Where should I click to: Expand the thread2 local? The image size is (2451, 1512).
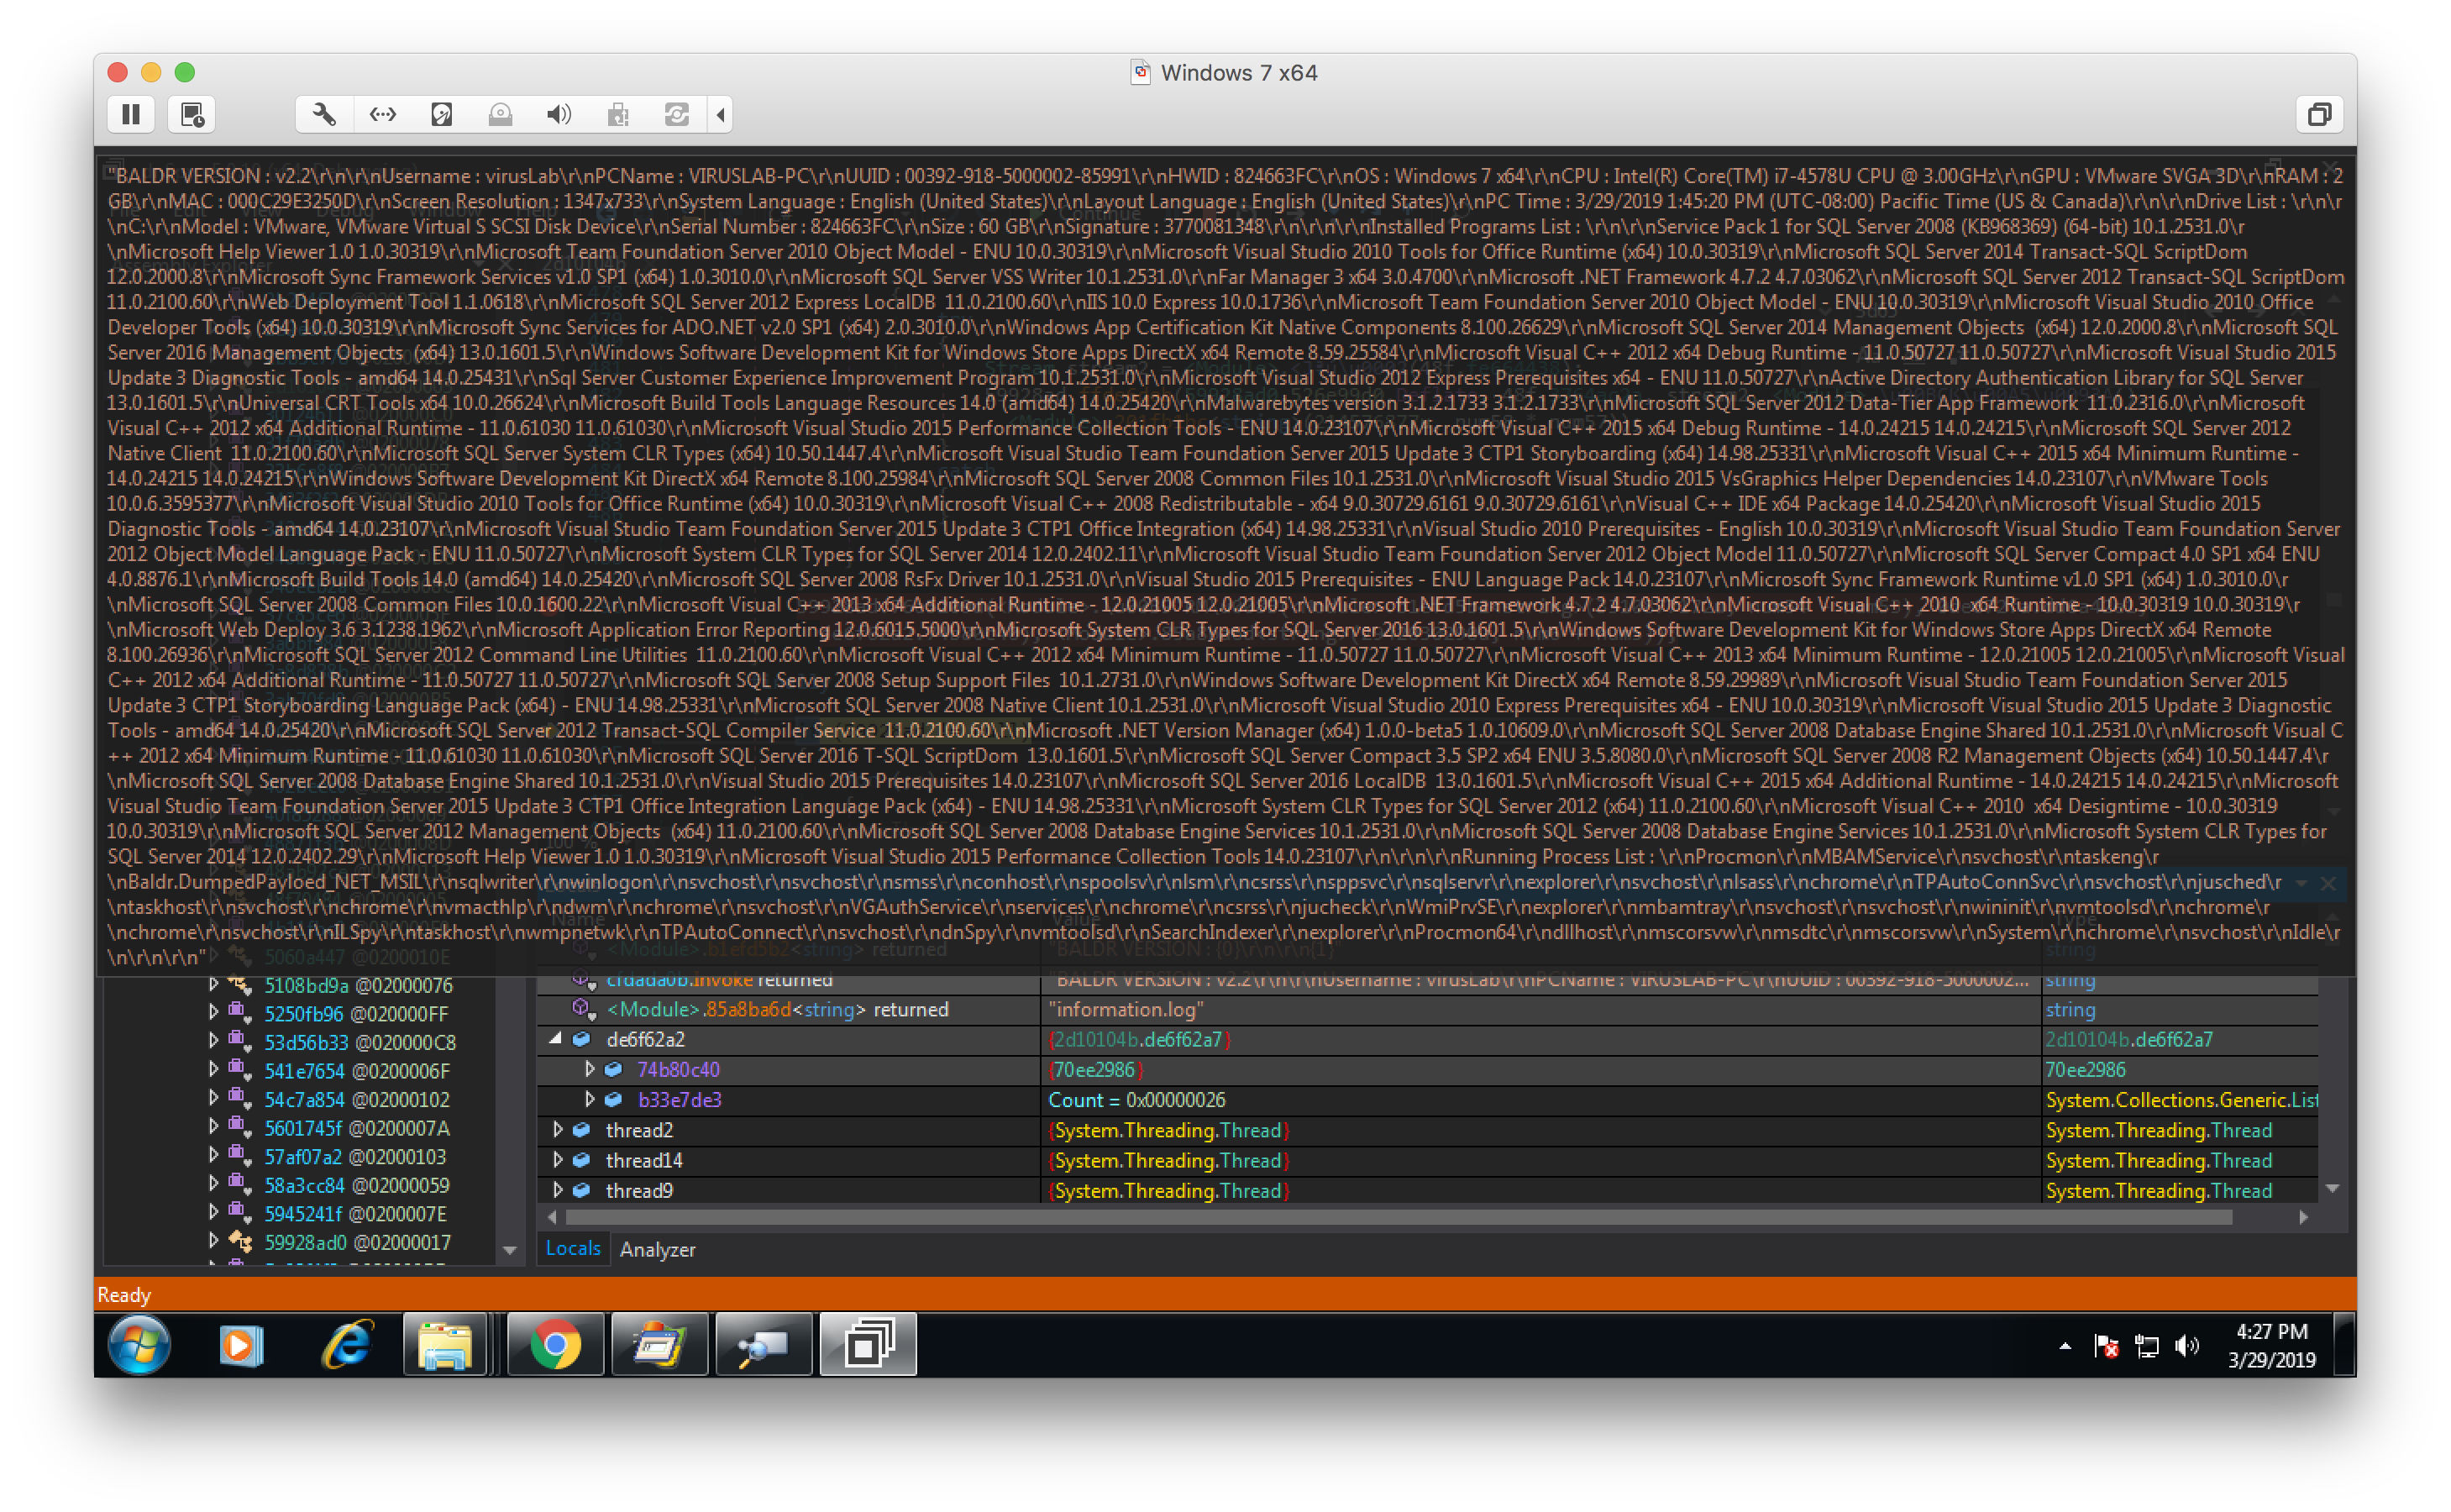point(558,1129)
